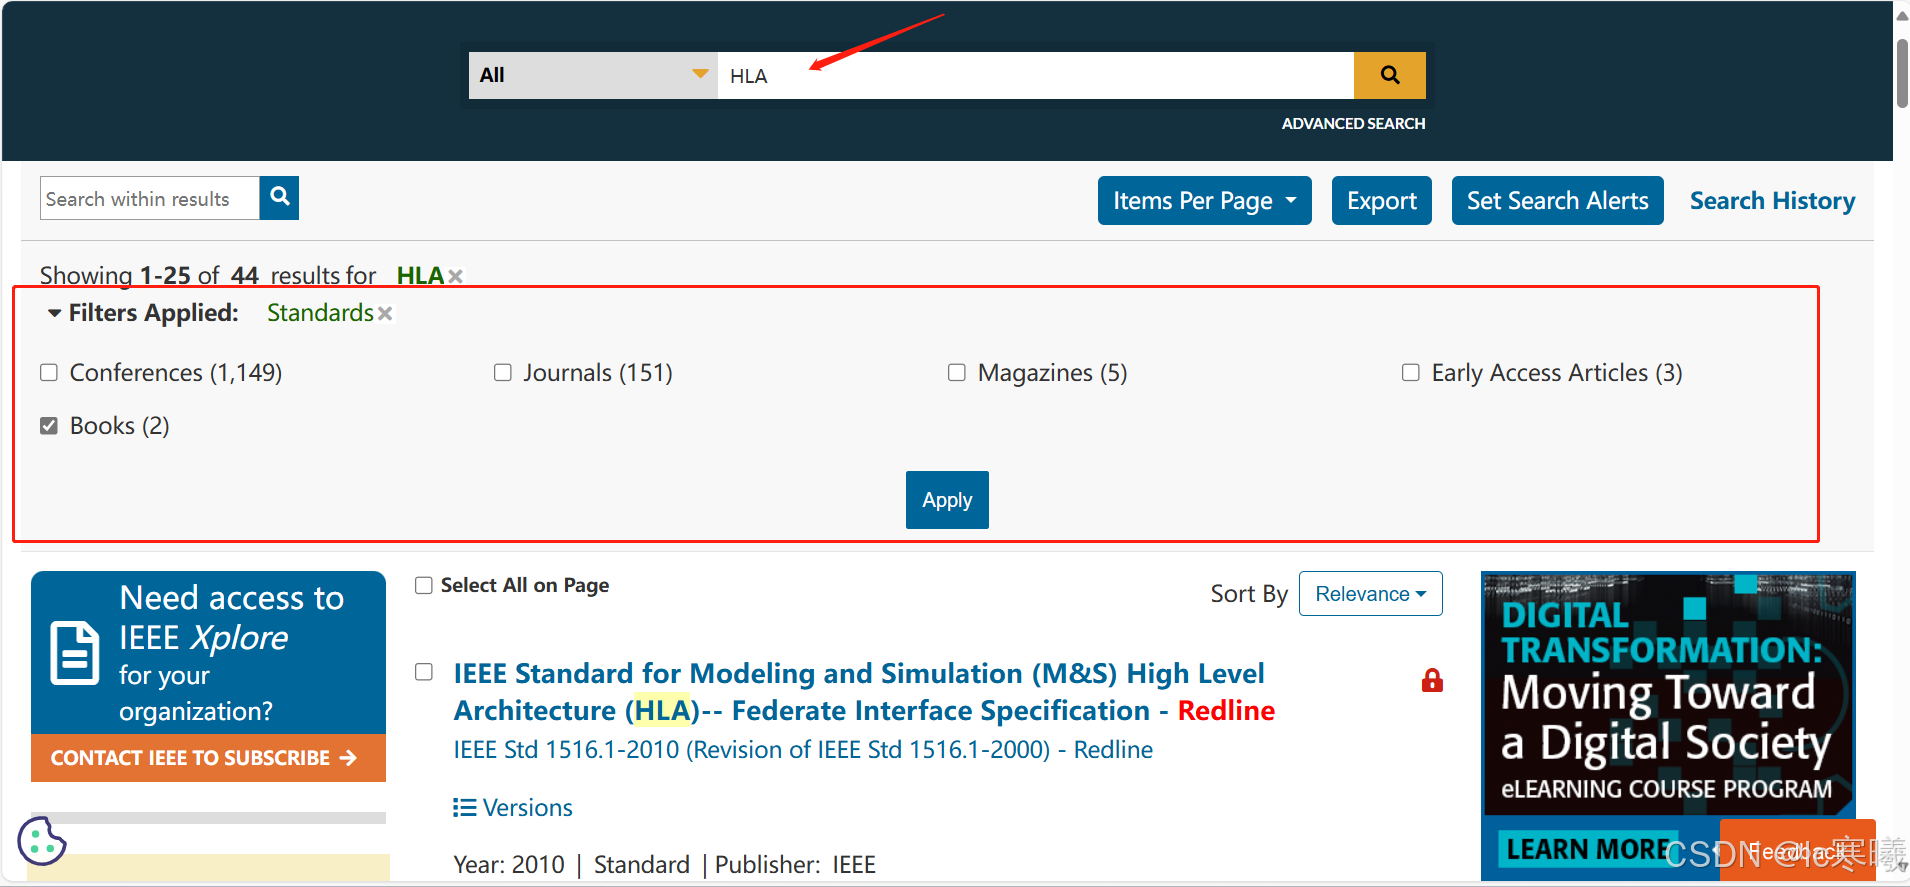Open the Versions link

click(x=527, y=808)
